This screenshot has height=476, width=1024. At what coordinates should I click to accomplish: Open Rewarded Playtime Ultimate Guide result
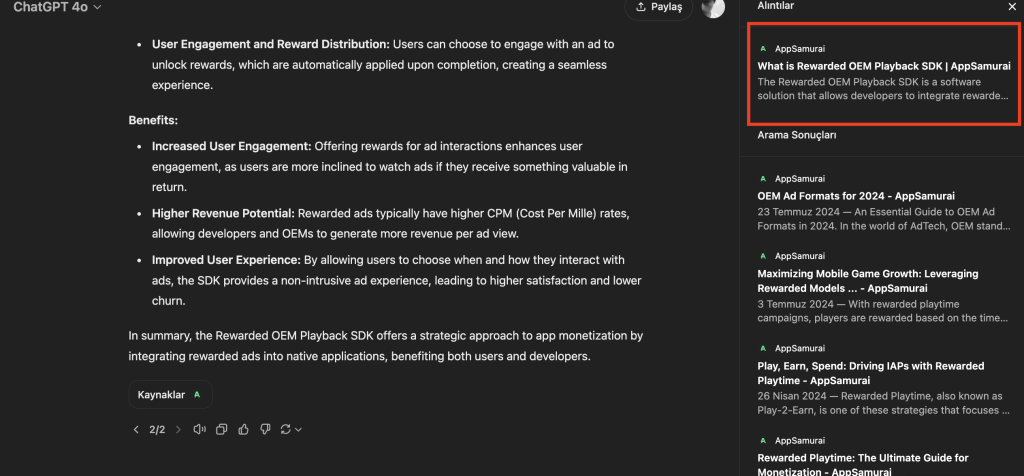point(863,458)
